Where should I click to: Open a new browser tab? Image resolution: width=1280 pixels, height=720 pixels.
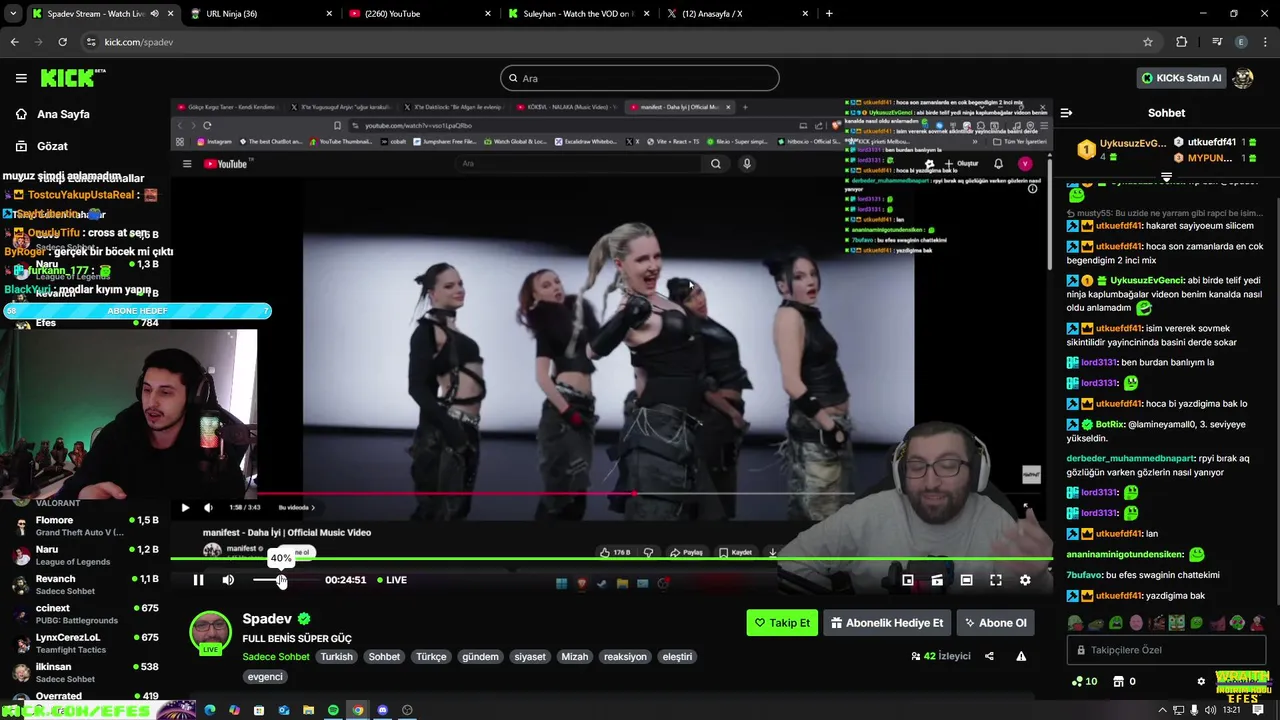pos(829,14)
